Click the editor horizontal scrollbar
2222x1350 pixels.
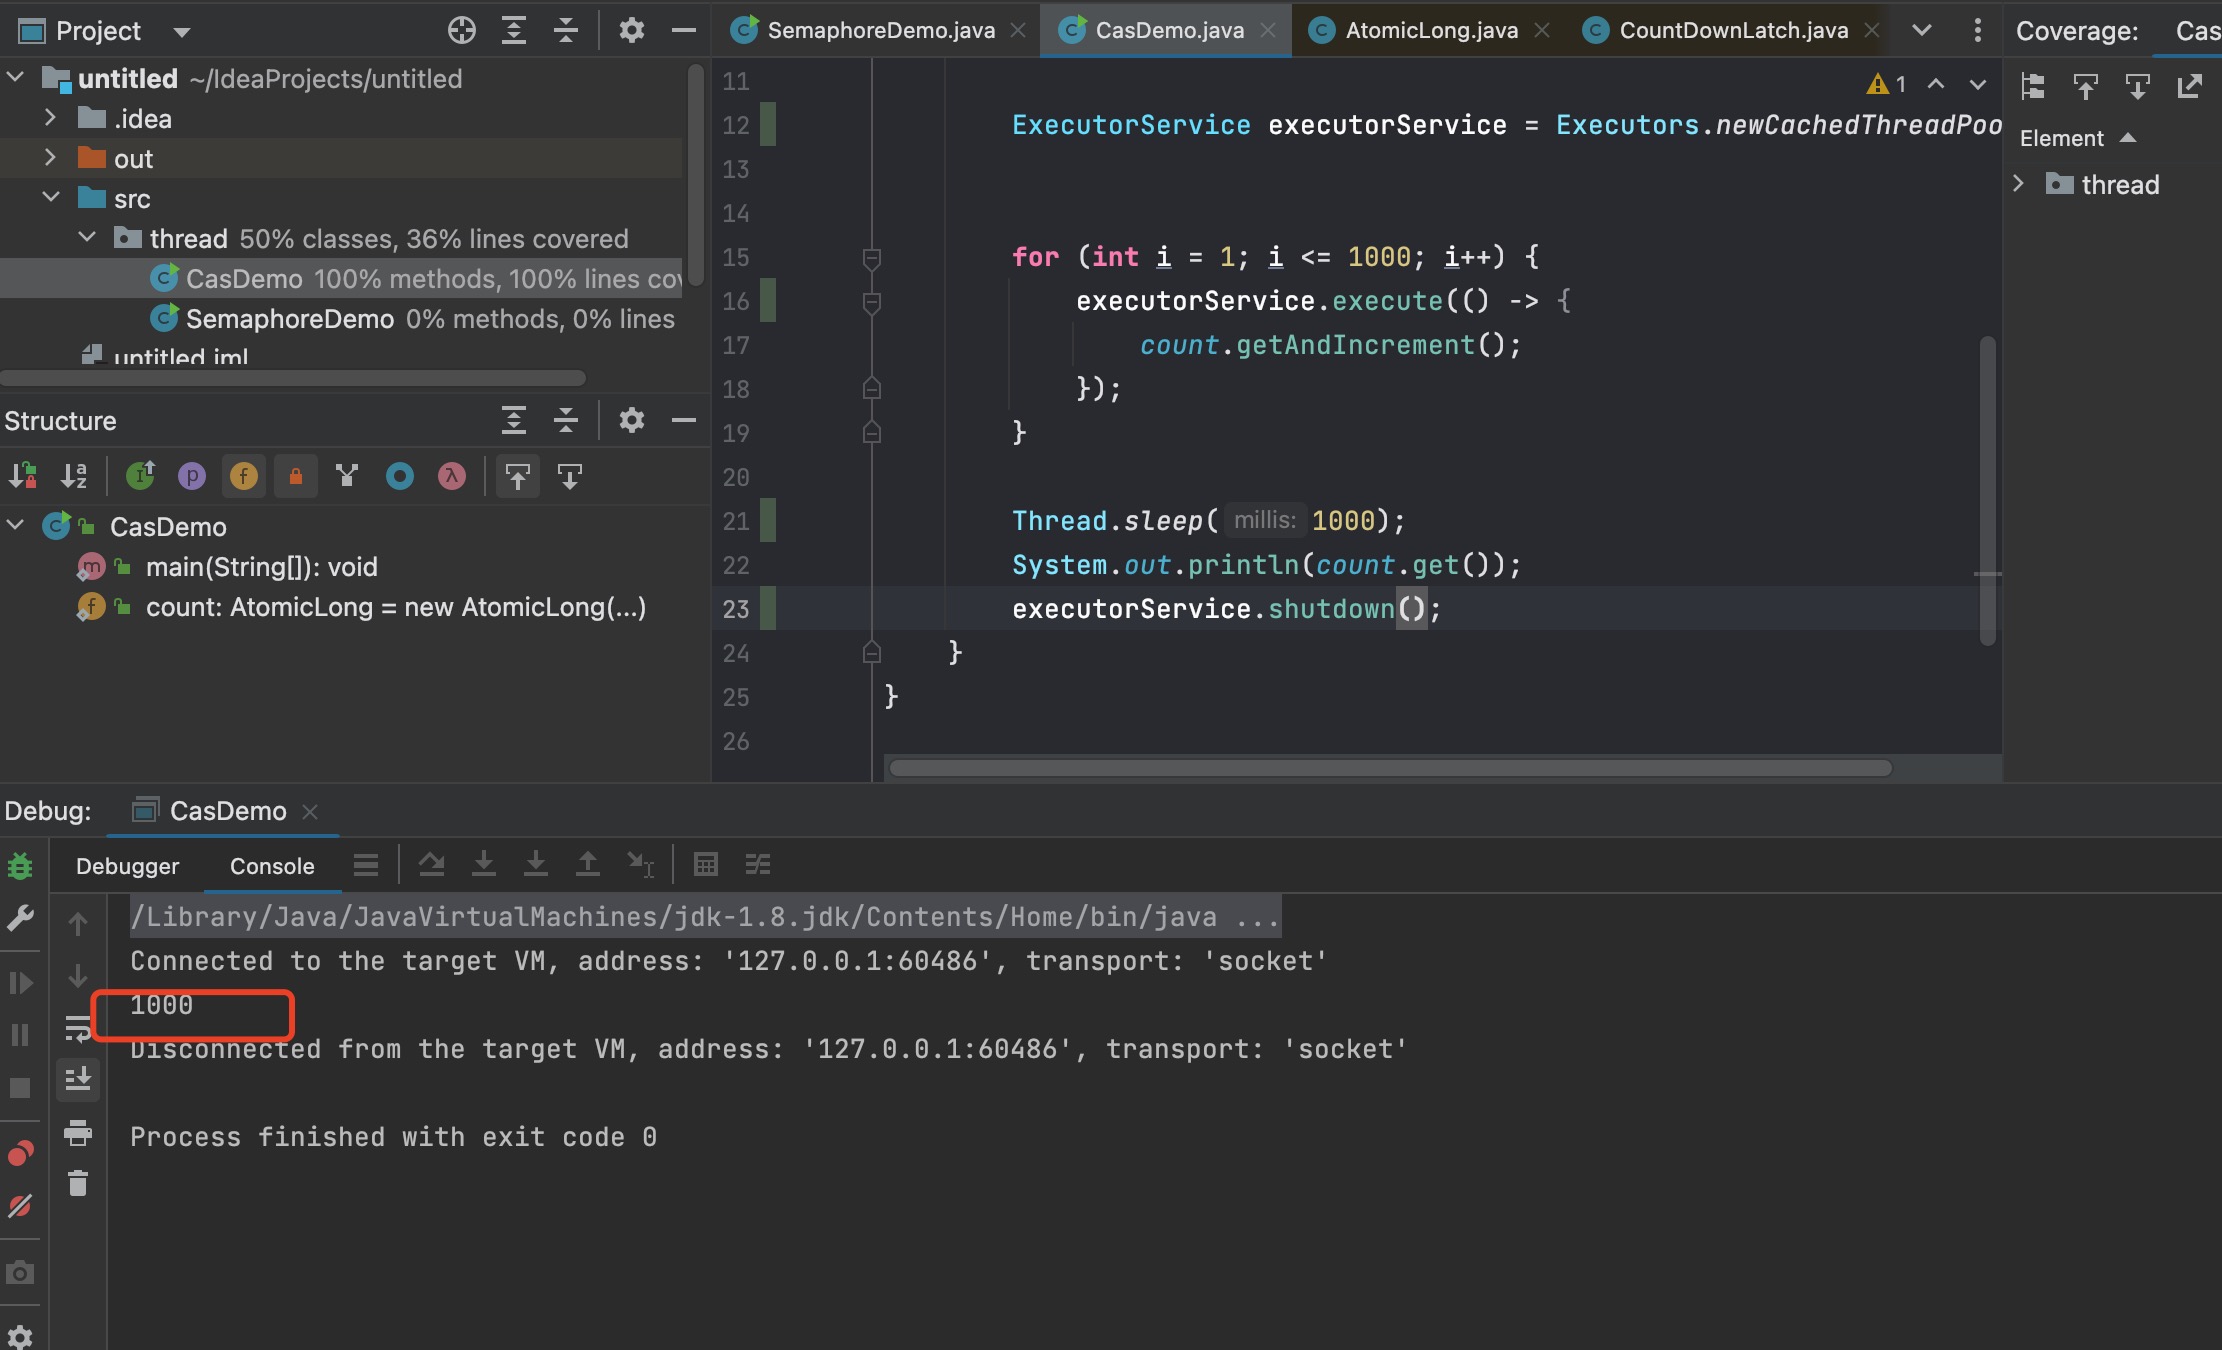1390,768
